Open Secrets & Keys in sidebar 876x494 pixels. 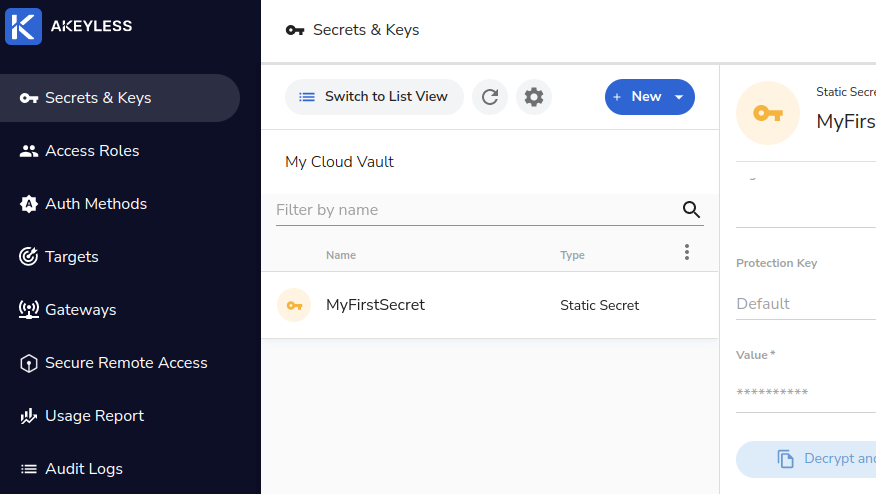coord(120,98)
